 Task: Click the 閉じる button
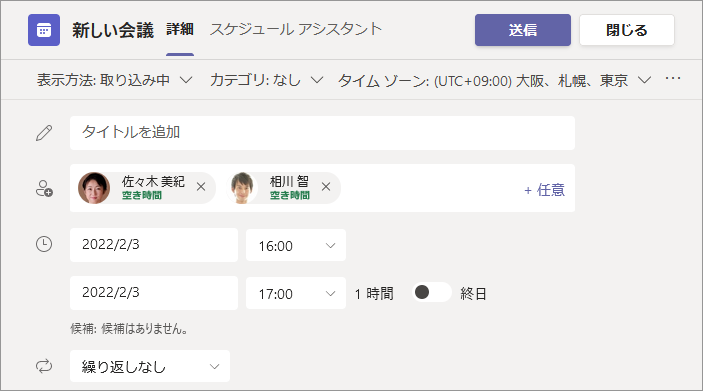[x=627, y=30]
